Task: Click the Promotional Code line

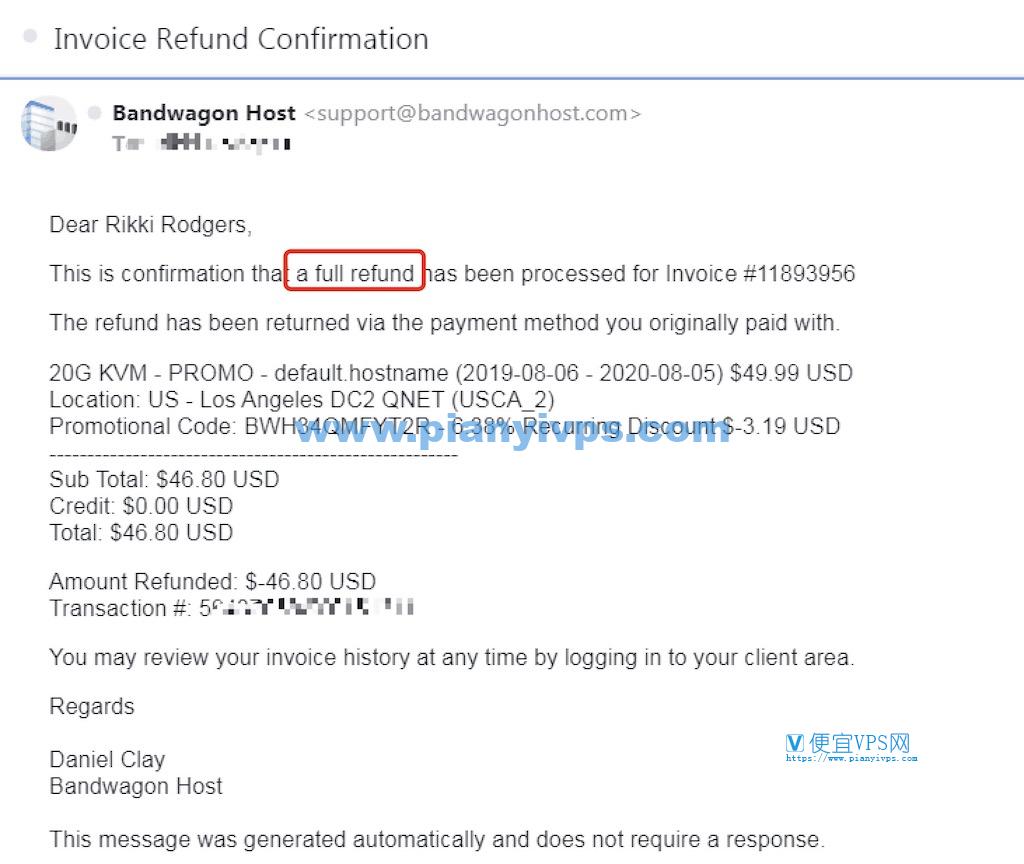Action: coord(445,426)
